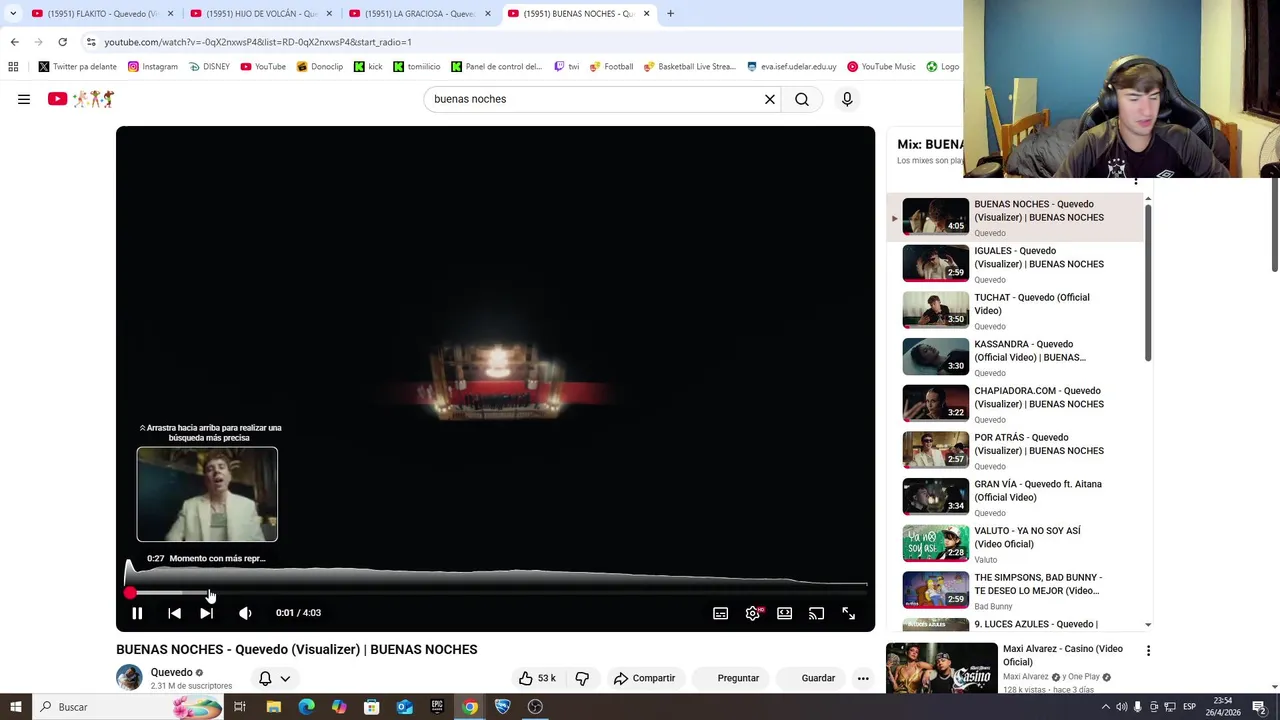
Task: Close the BUENAS NOCHES browser tab
Action: (x=646, y=13)
